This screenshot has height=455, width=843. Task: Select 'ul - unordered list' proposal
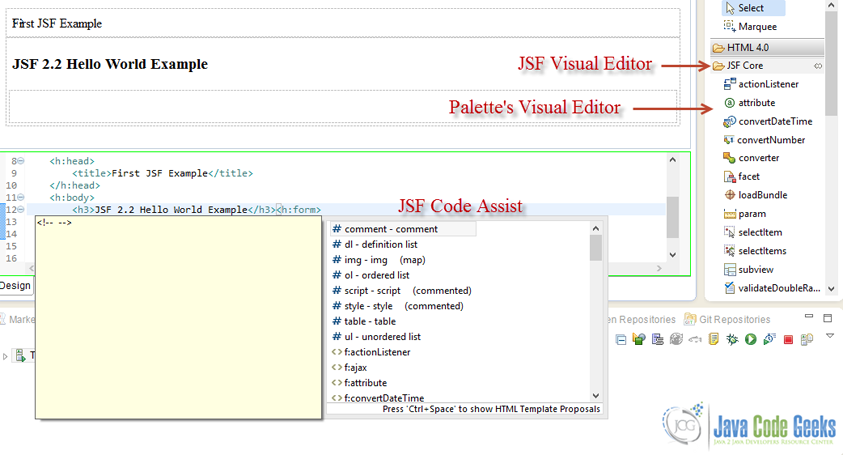coord(376,337)
